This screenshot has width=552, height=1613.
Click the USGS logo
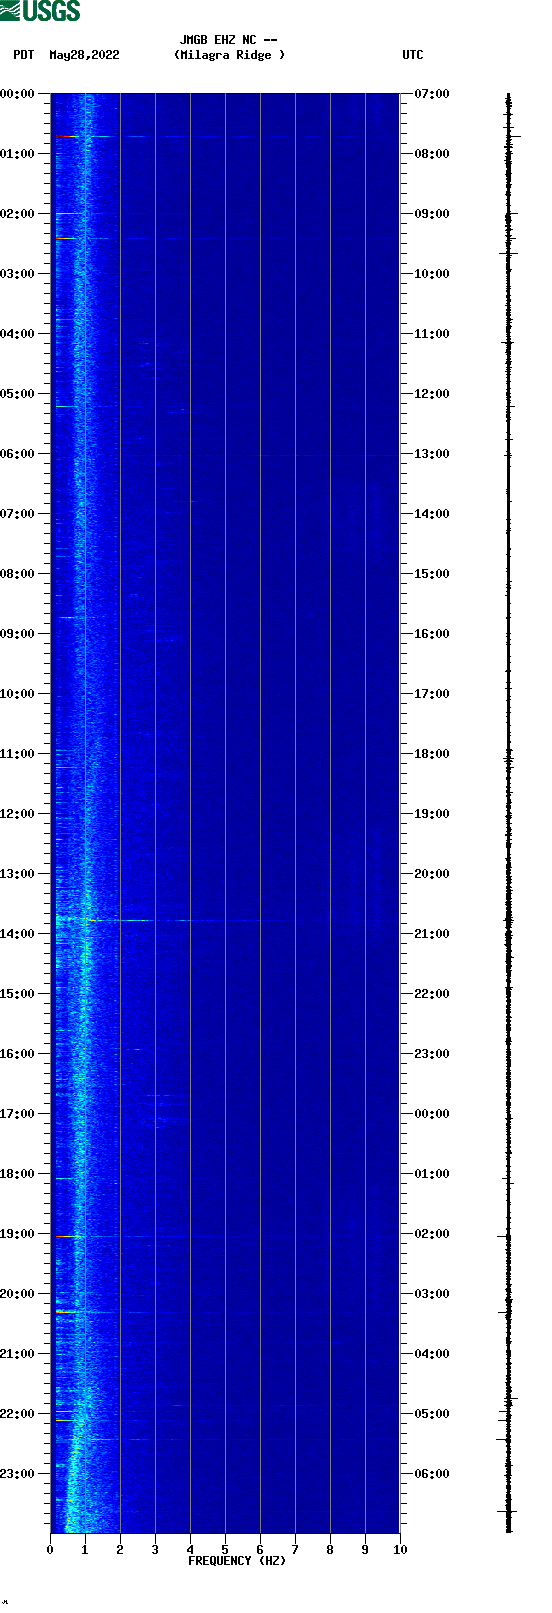point(40,11)
